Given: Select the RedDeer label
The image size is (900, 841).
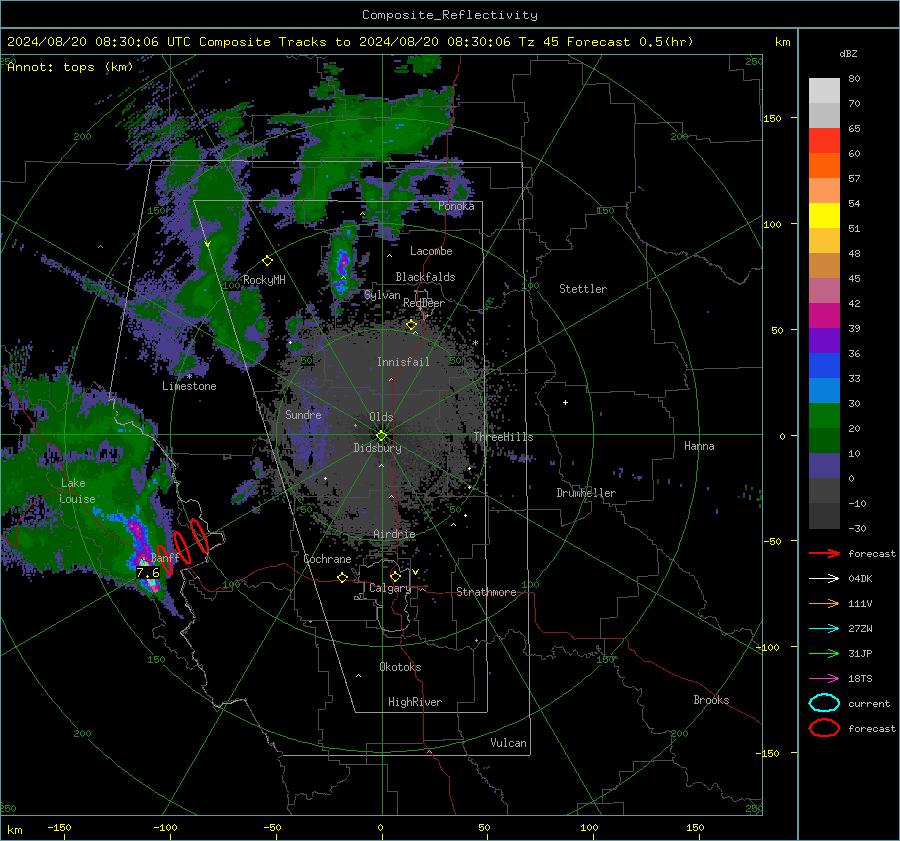Looking at the screenshot, I should (x=424, y=303).
